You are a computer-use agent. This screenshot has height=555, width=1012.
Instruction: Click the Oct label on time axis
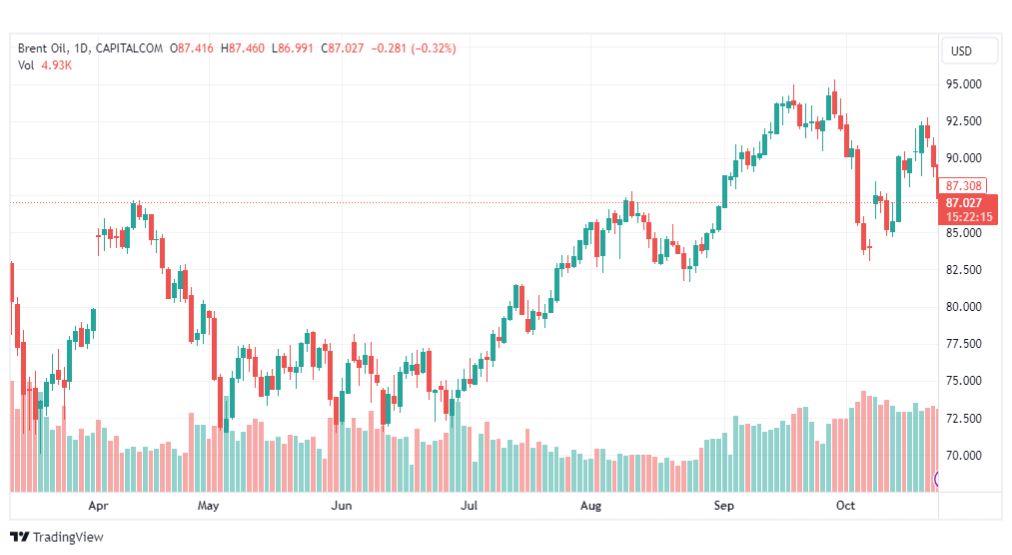845,505
